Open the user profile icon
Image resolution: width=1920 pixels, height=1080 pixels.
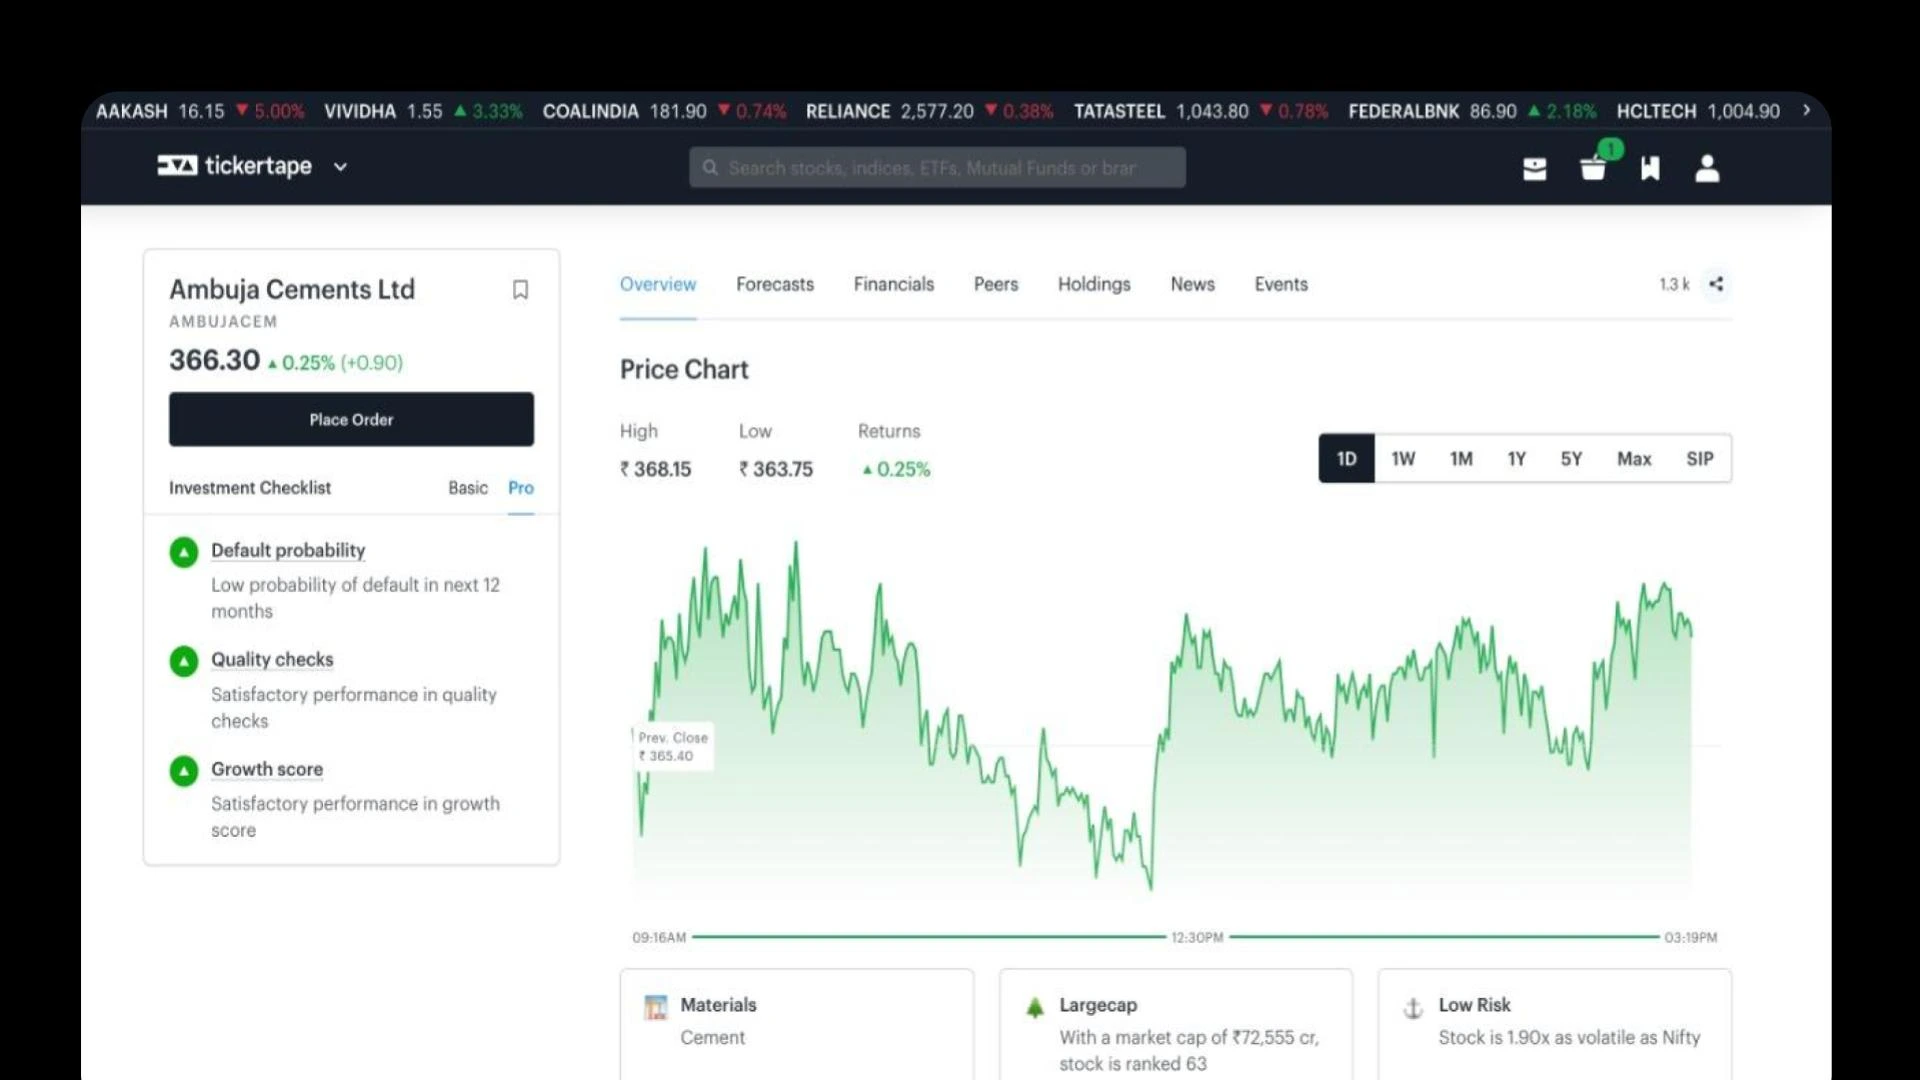click(1707, 168)
